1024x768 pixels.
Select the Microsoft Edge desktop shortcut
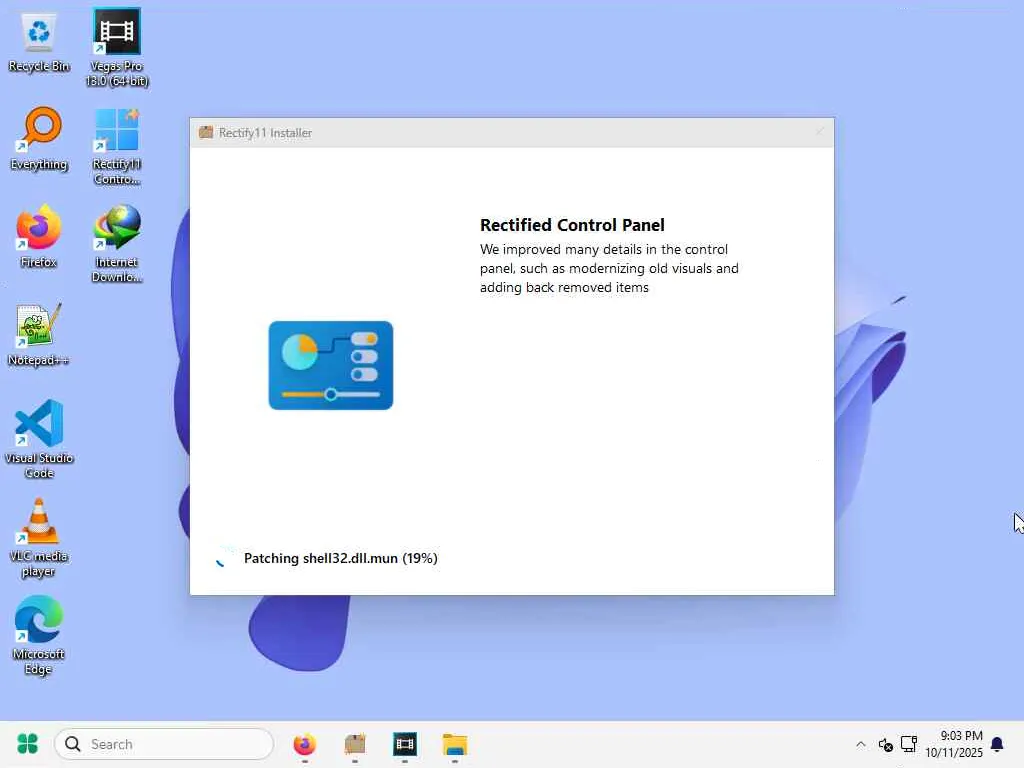39,635
